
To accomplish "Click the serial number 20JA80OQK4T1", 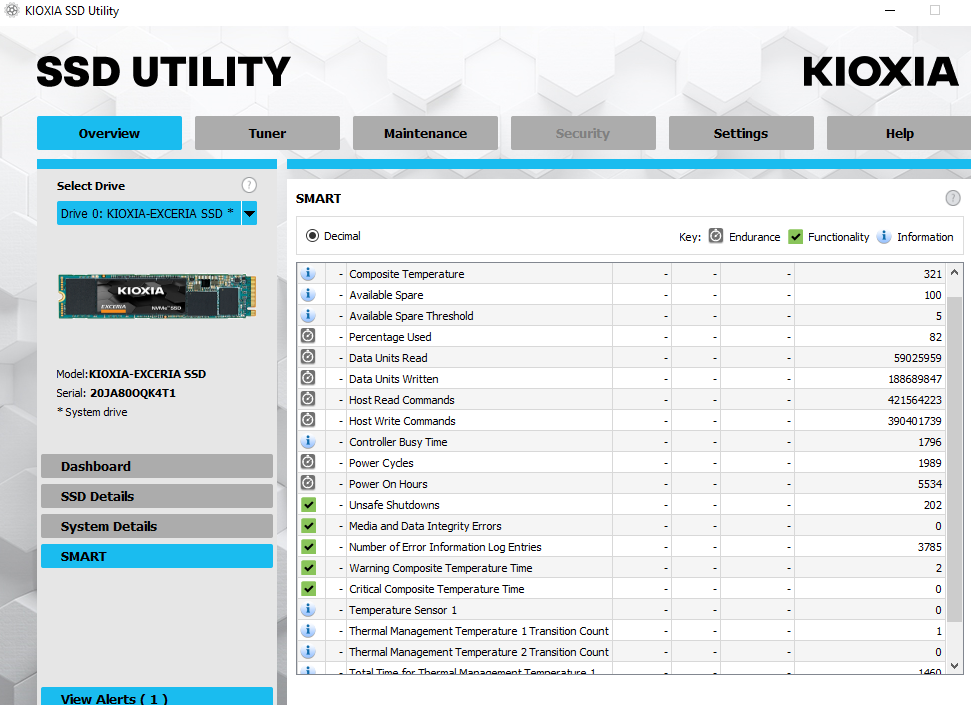I will [x=133, y=393].
